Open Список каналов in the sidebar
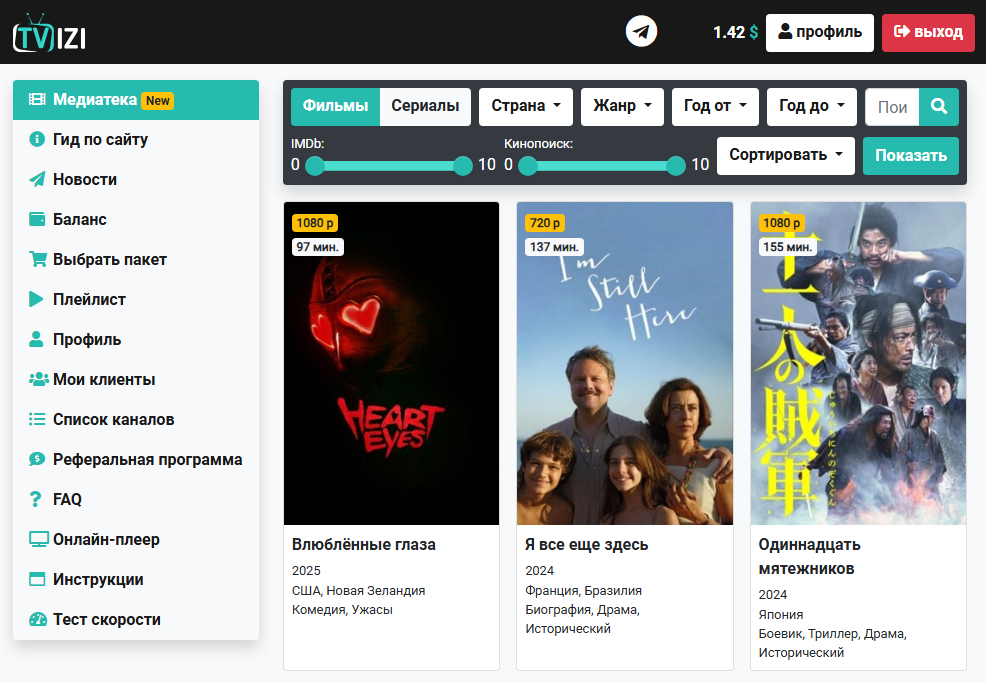The width and height of the screenshot is (986, 683). (136, 419)
